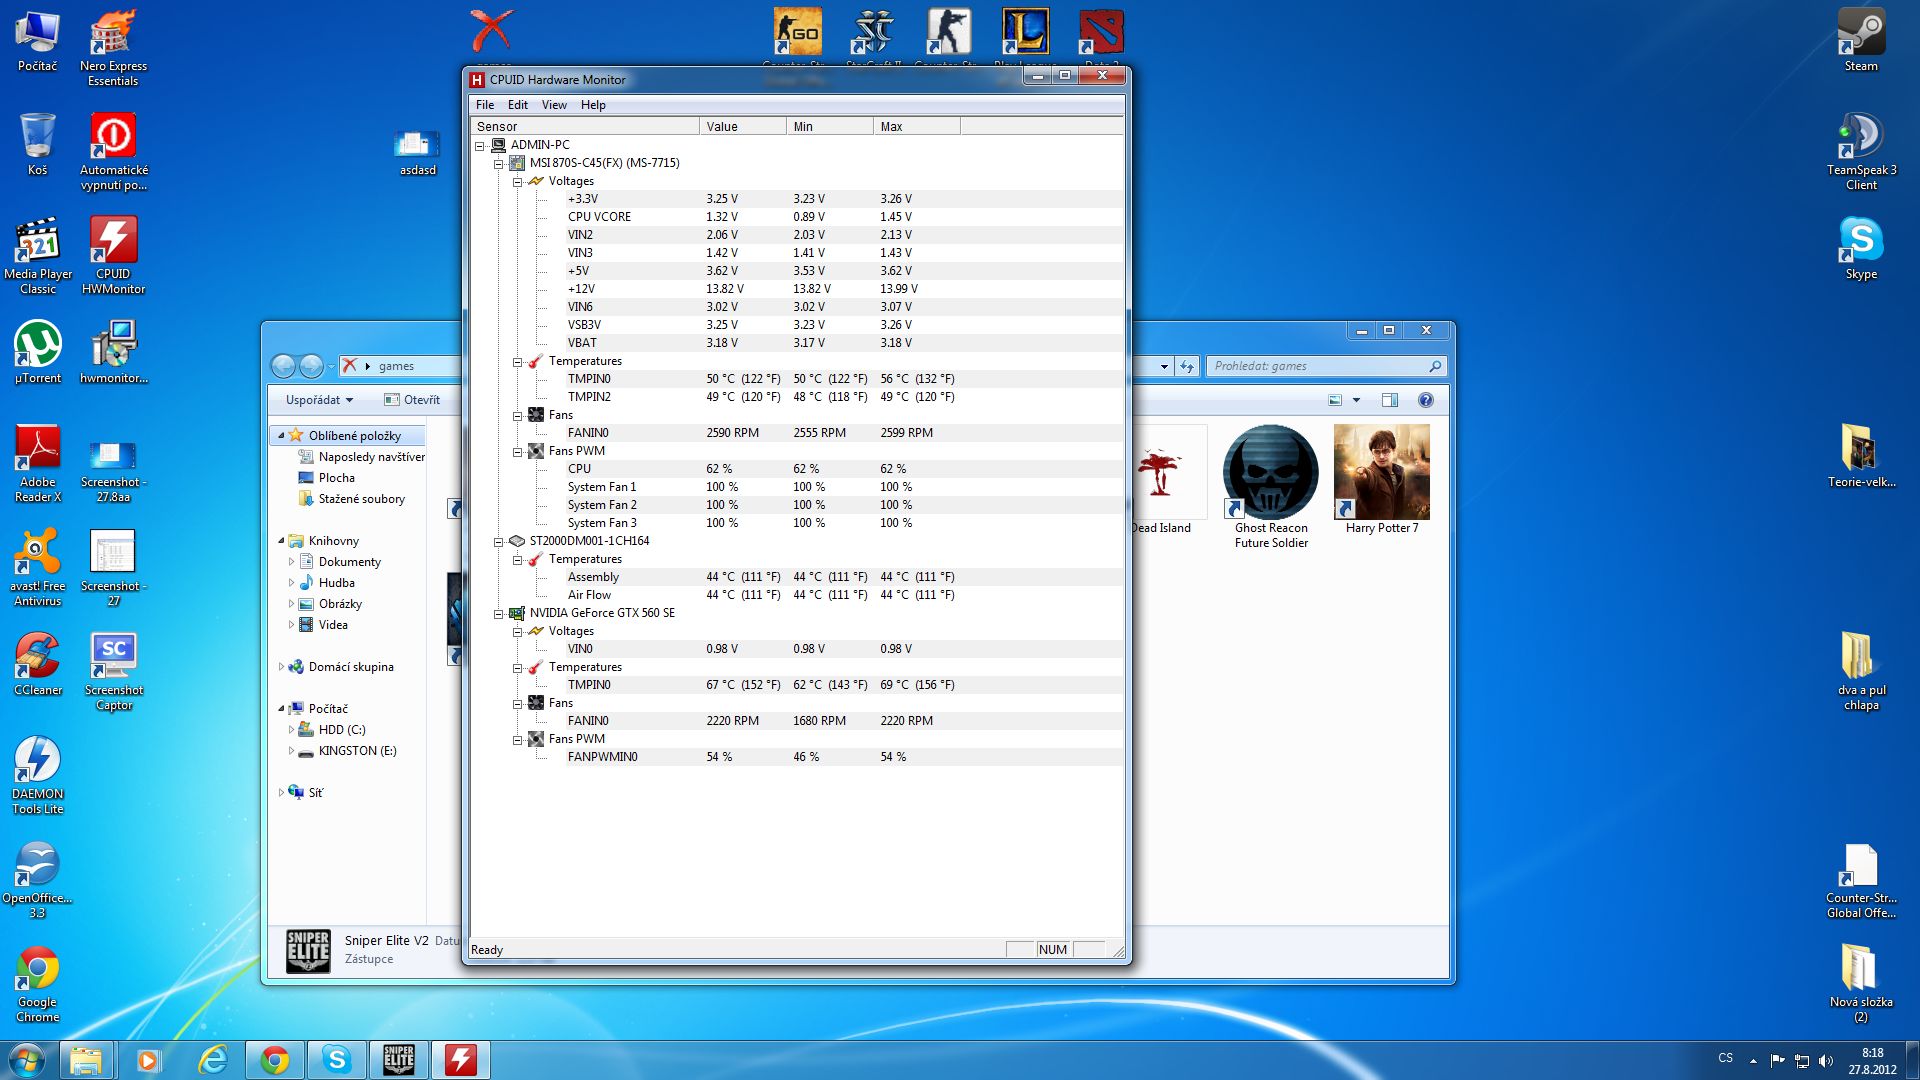Screen dimensions: 1920x1080
Task: Open Nero Express Essentials desktop icon
Action: click(113, 48)
